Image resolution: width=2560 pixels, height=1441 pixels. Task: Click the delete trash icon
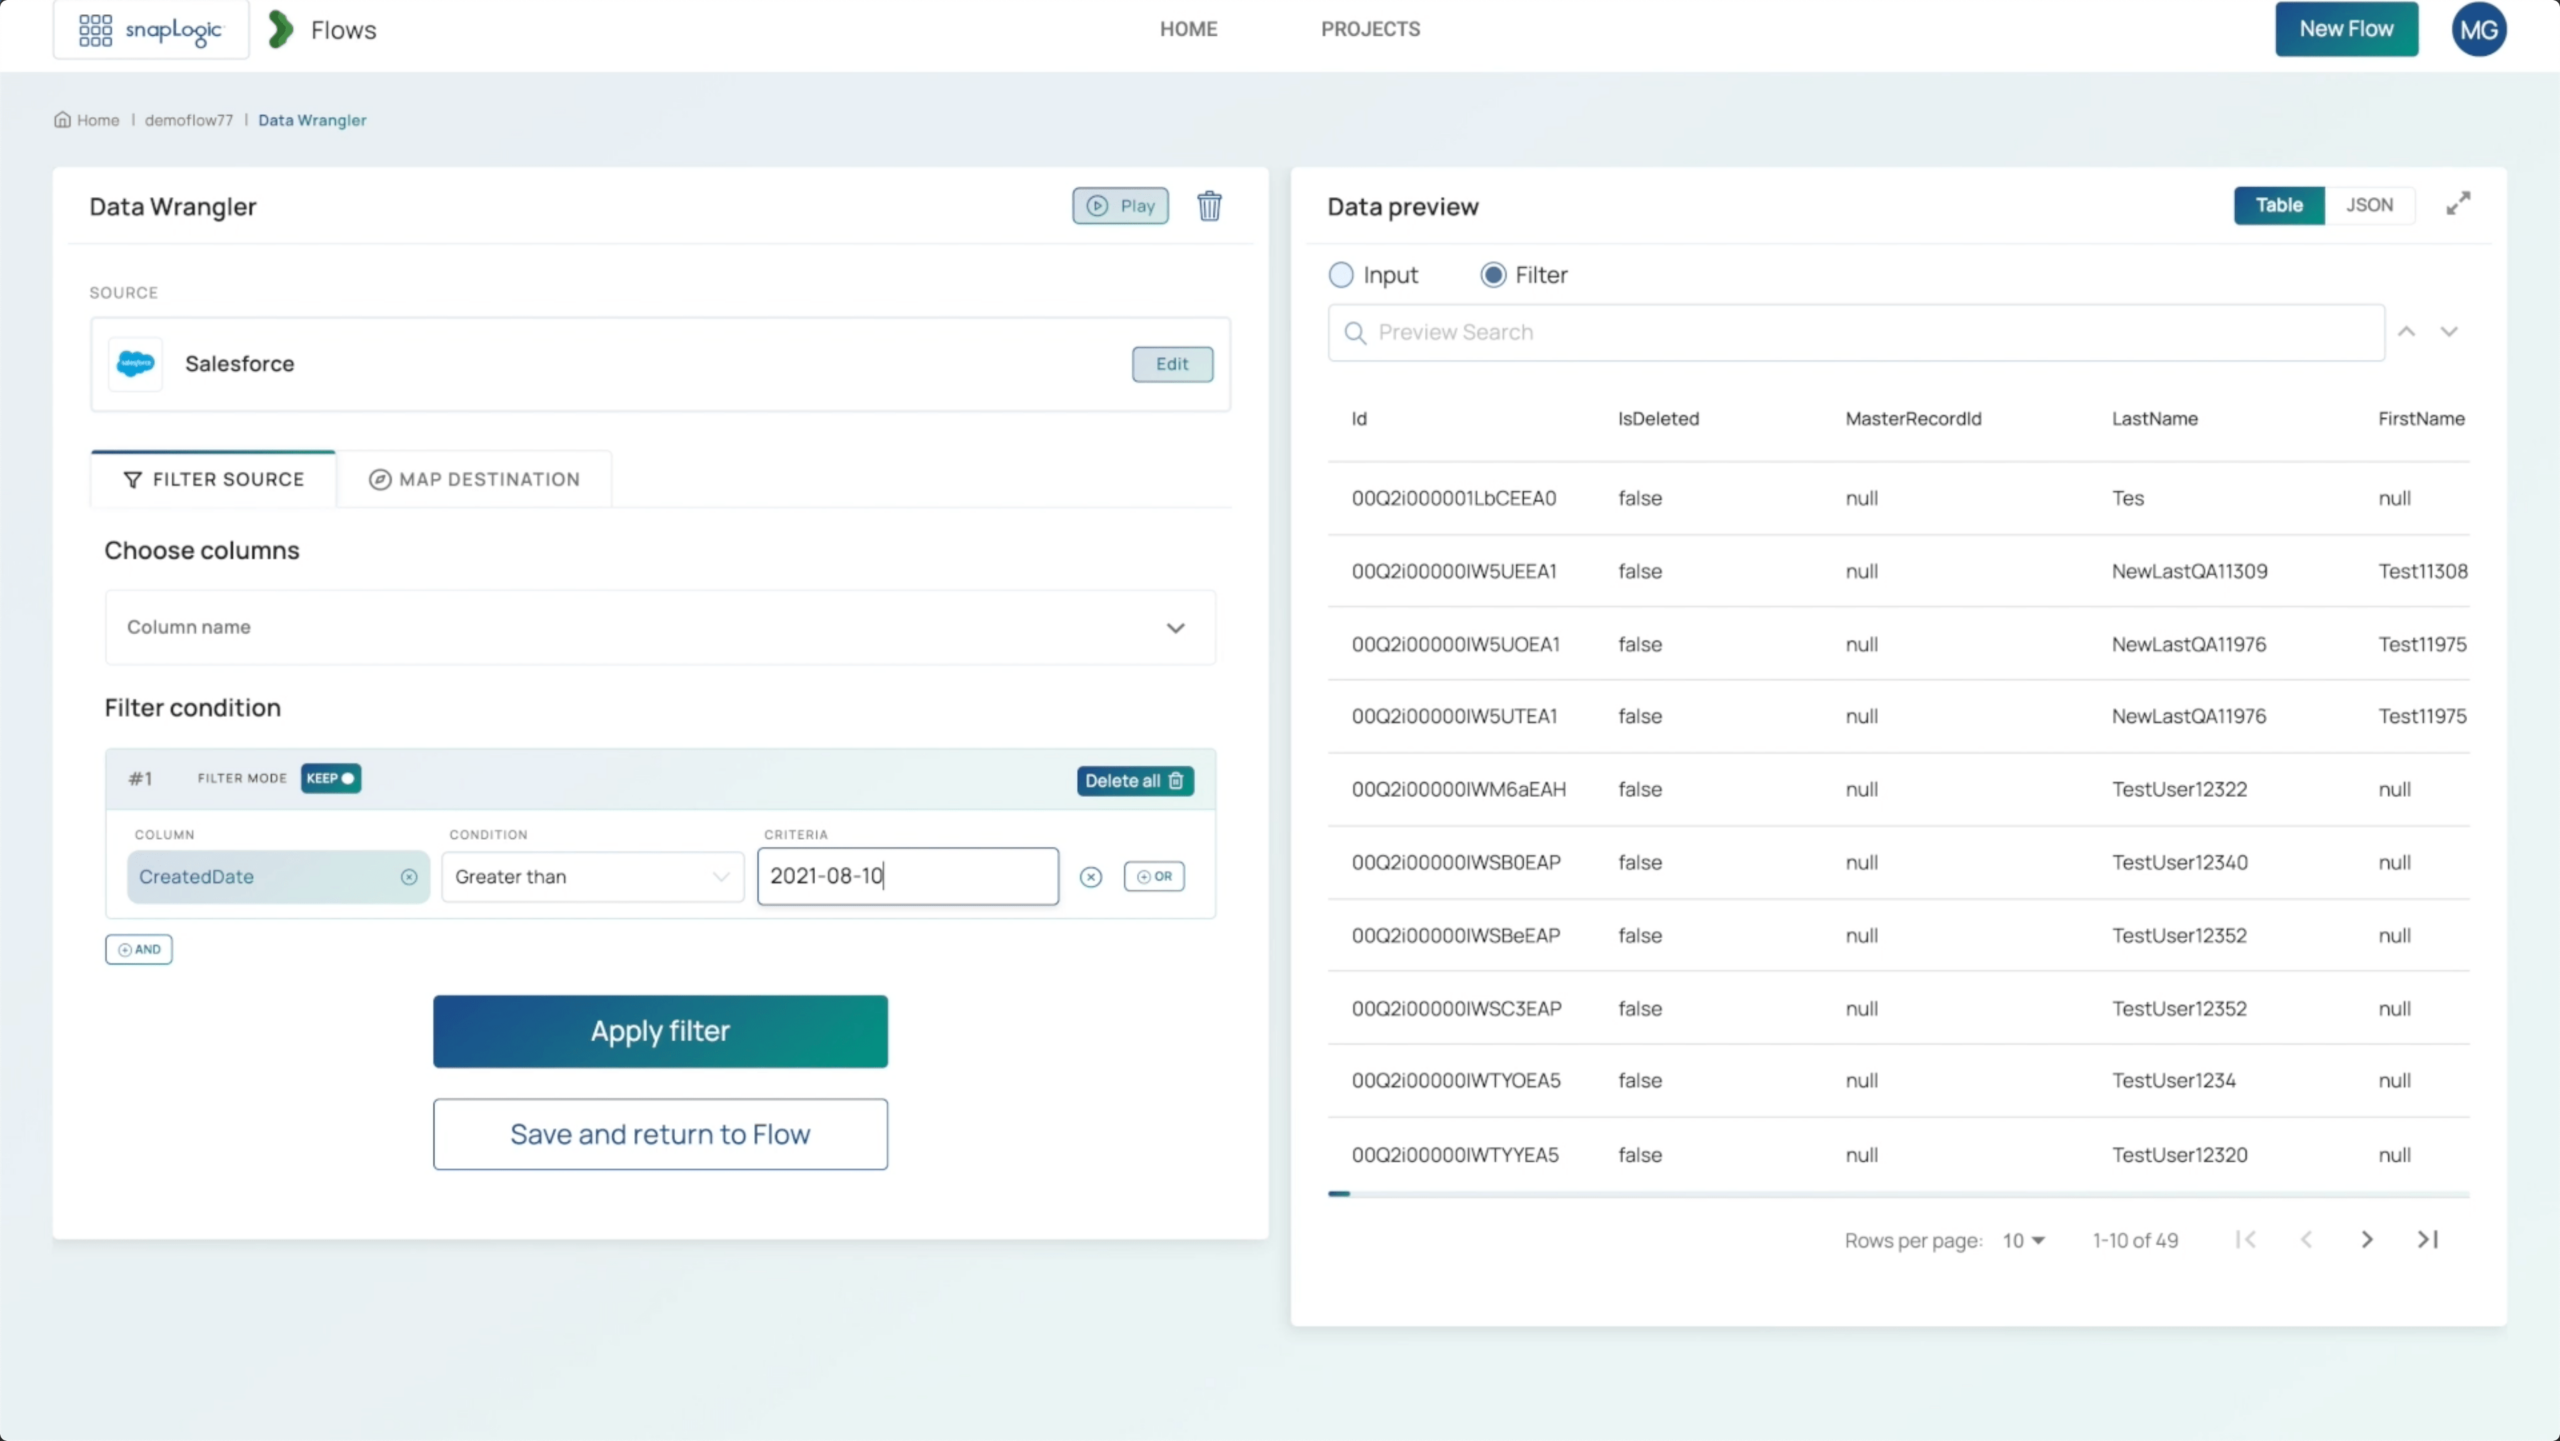pos(1210,206)
